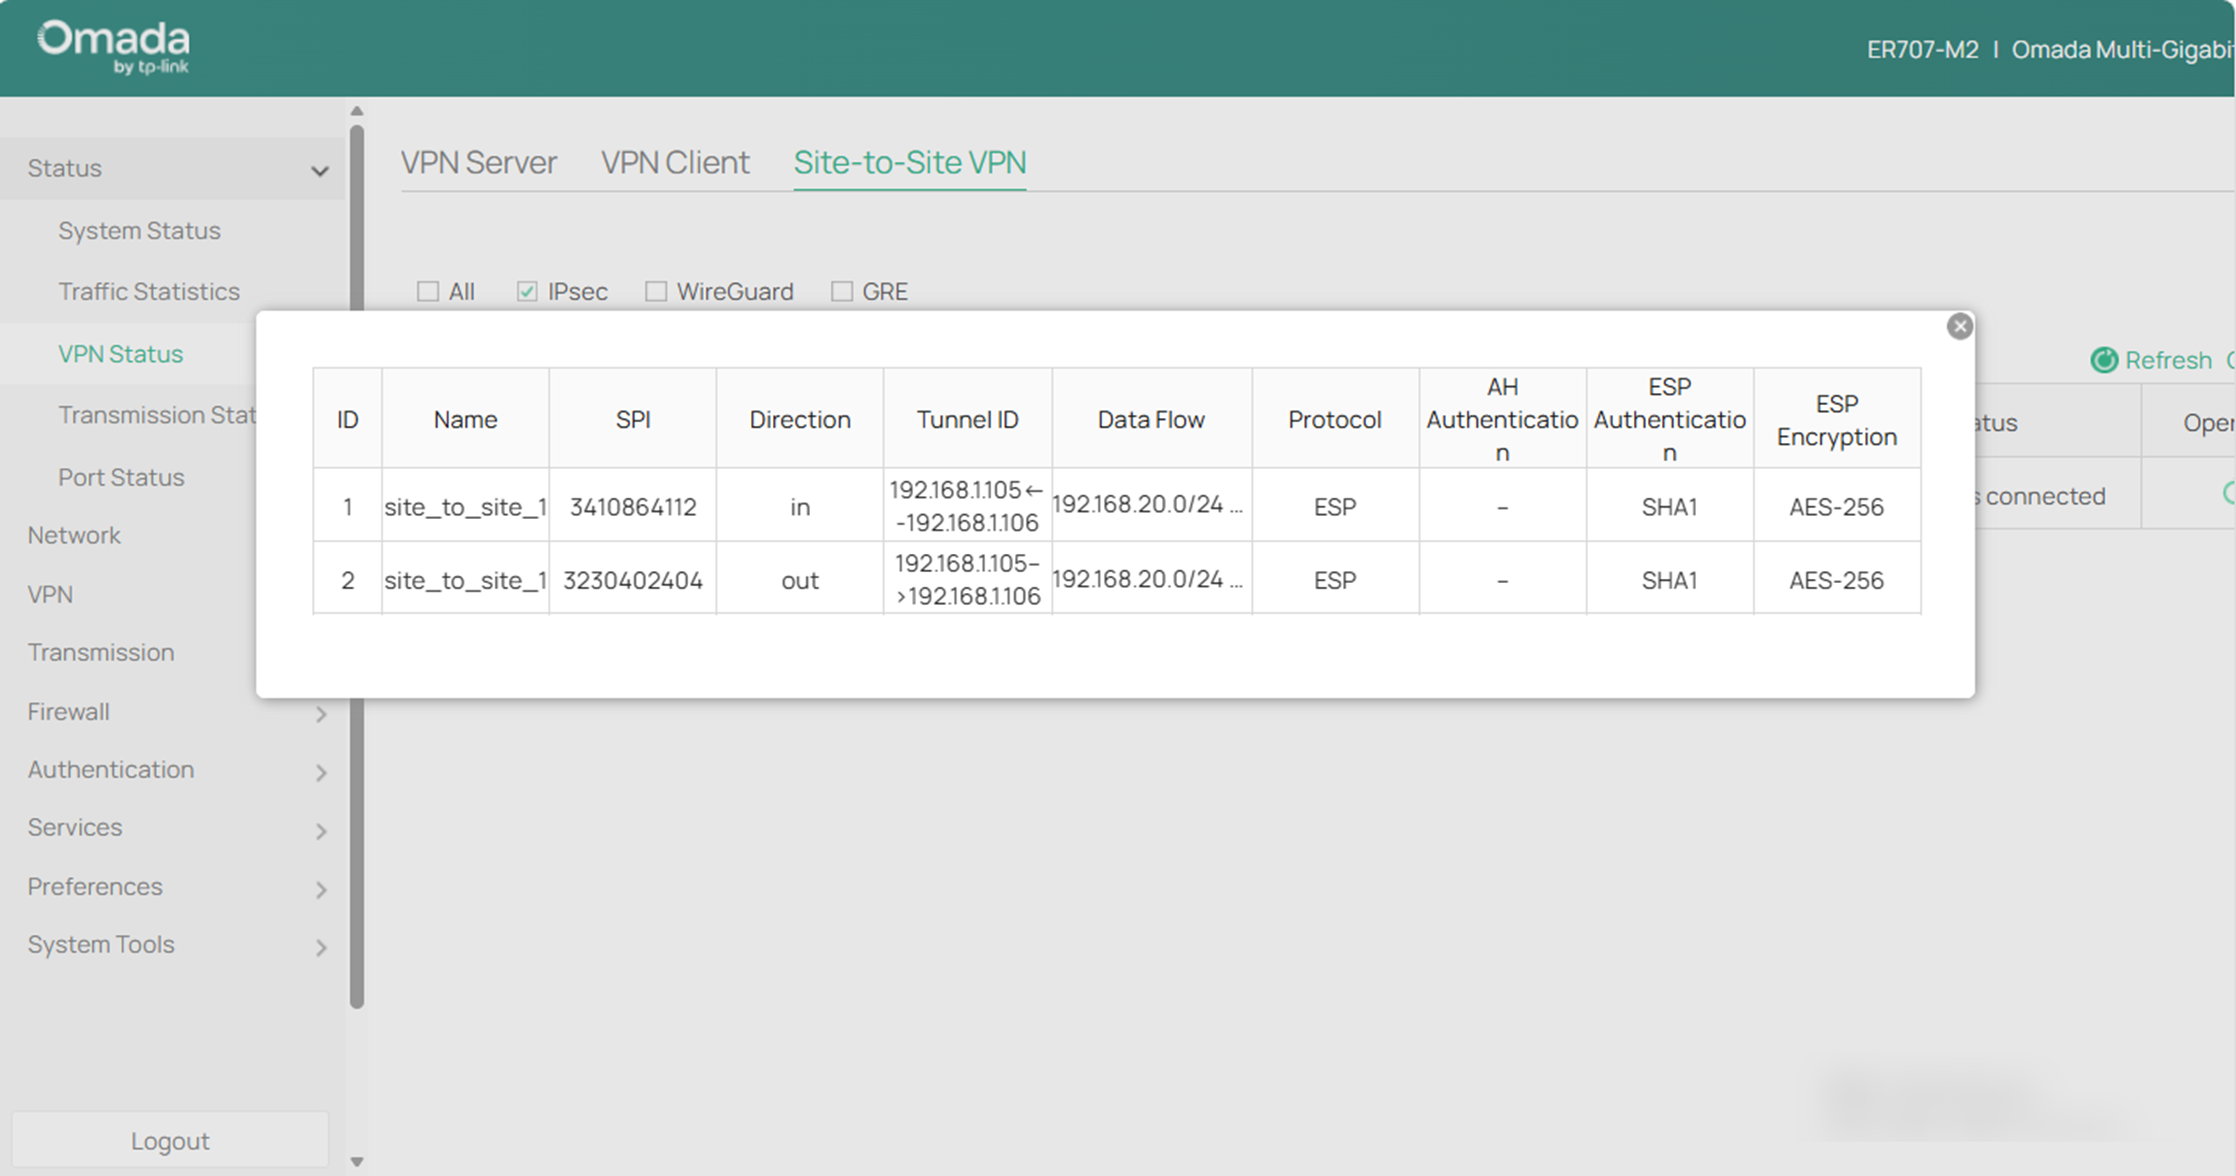This screenshot has height=1176, width=2236.
Task: Click the scrollbar up arrow
Action: coord(357,110)
